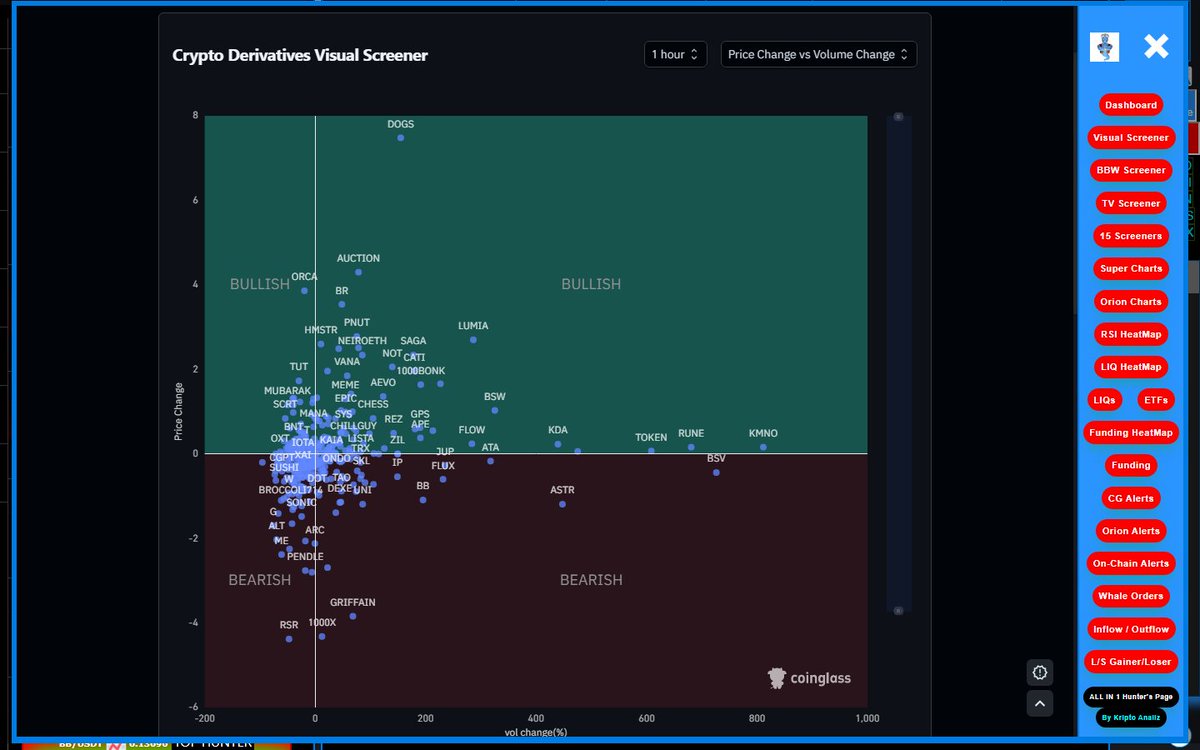Open the L/S Gainer/Loser page
The width and height of the screenshot is (1200, 750).
(1131, 662)
